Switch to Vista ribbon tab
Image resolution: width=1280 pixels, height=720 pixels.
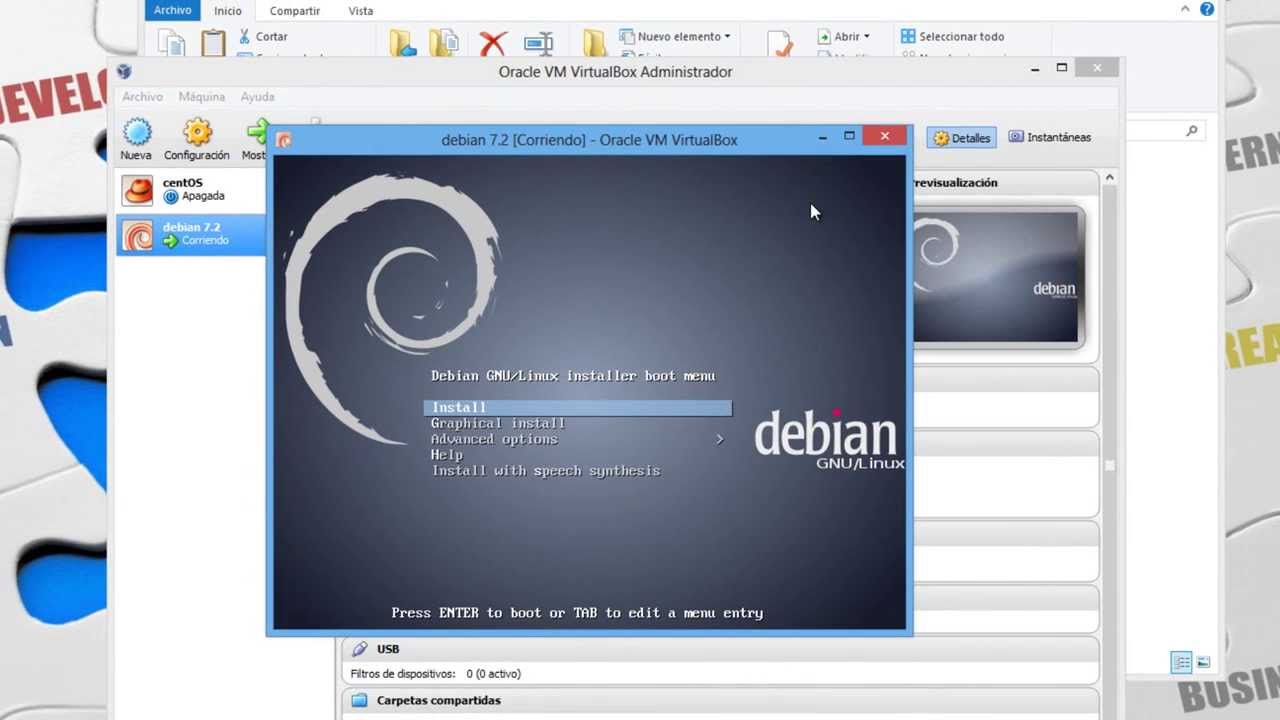(x=360, y=11)
